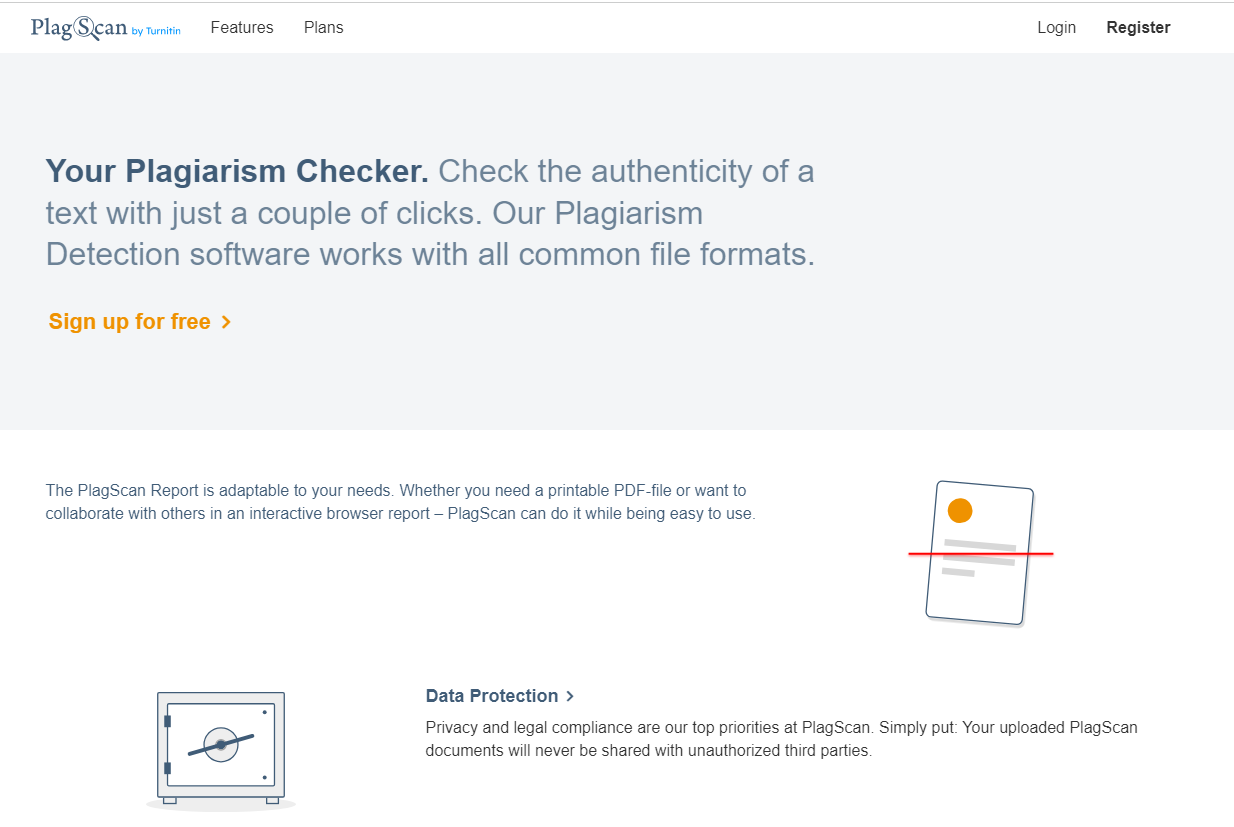Open the Features menu item
1234x827 pixels.
[x=242, y=28]
